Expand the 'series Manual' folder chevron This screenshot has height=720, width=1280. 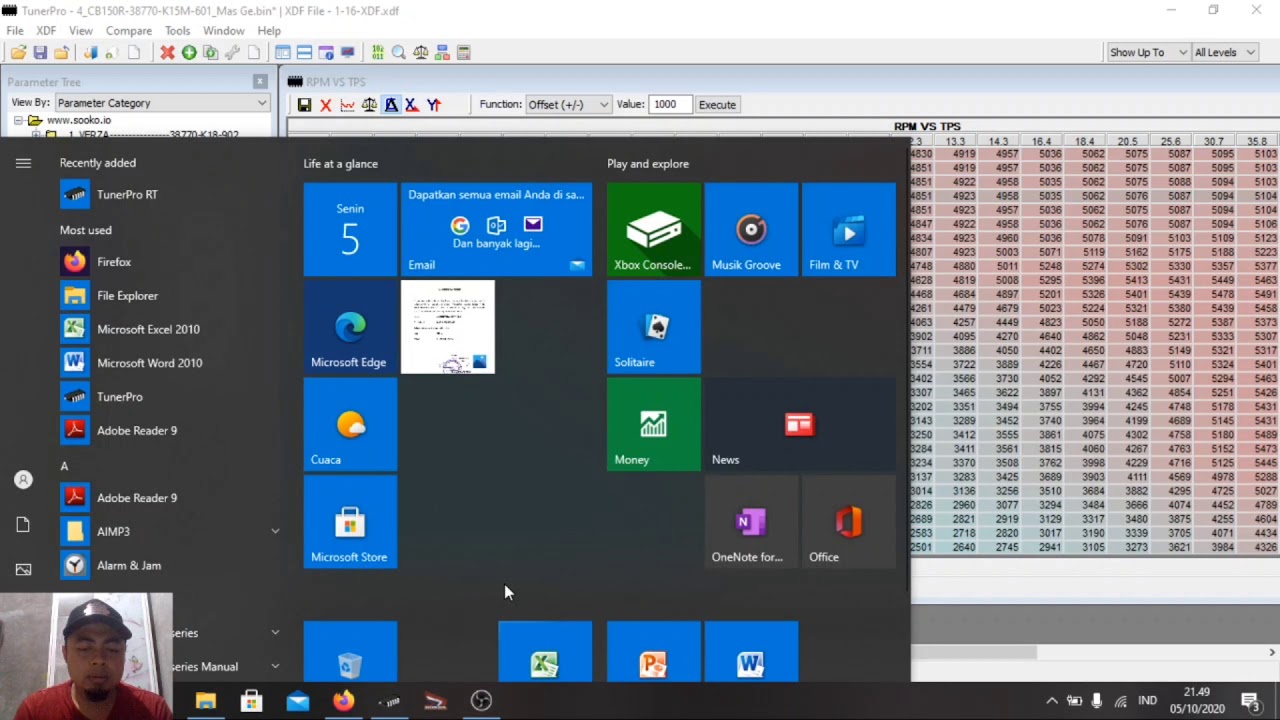(x=276, y=667)
